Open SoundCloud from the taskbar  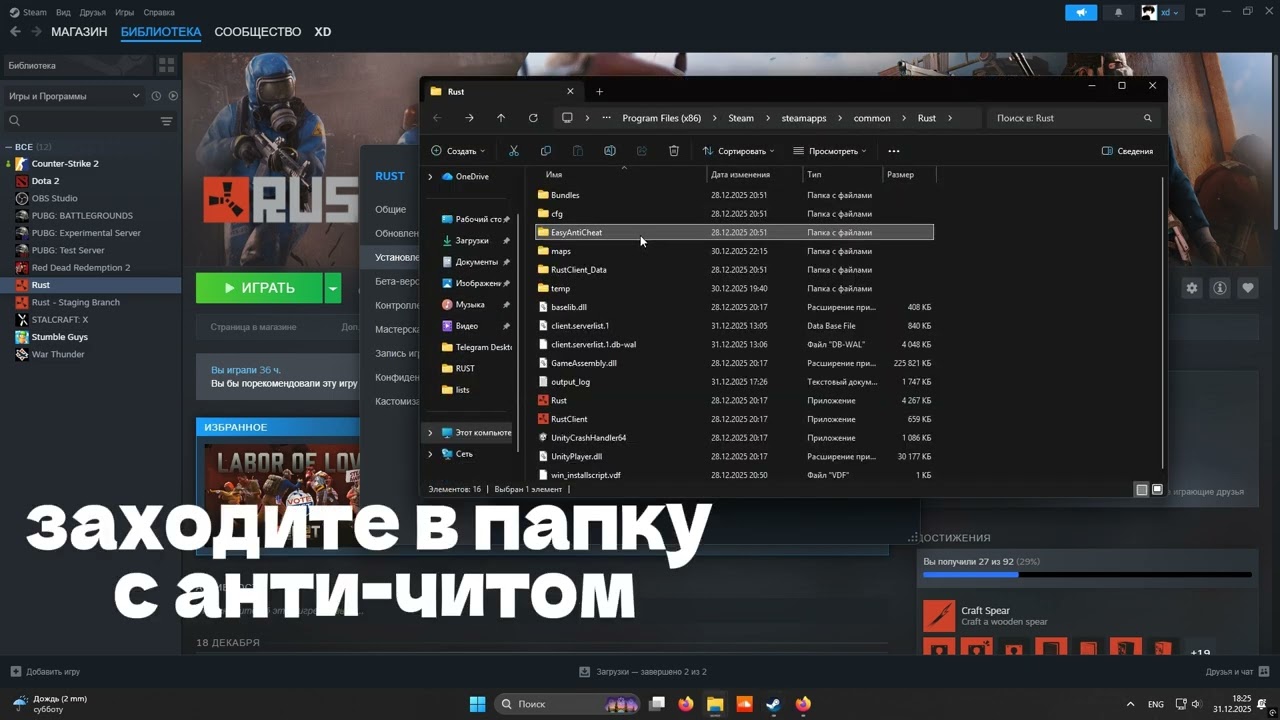point(743,704)
